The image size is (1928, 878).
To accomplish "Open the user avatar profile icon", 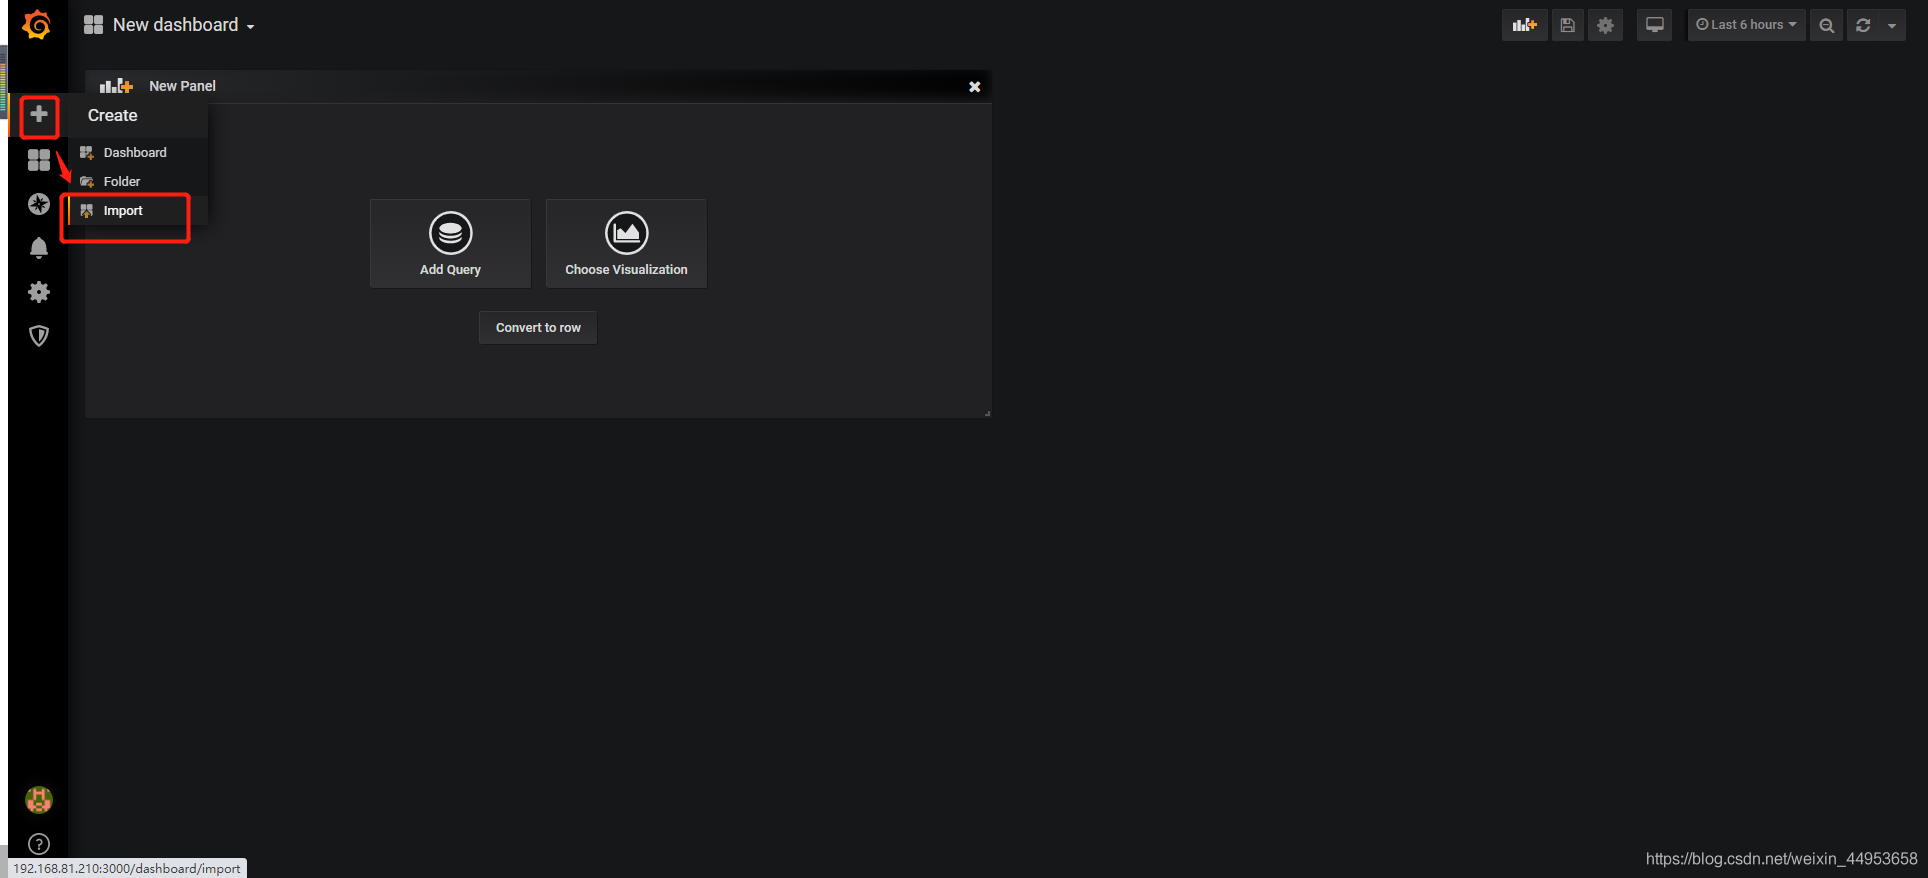I will 39,800.
